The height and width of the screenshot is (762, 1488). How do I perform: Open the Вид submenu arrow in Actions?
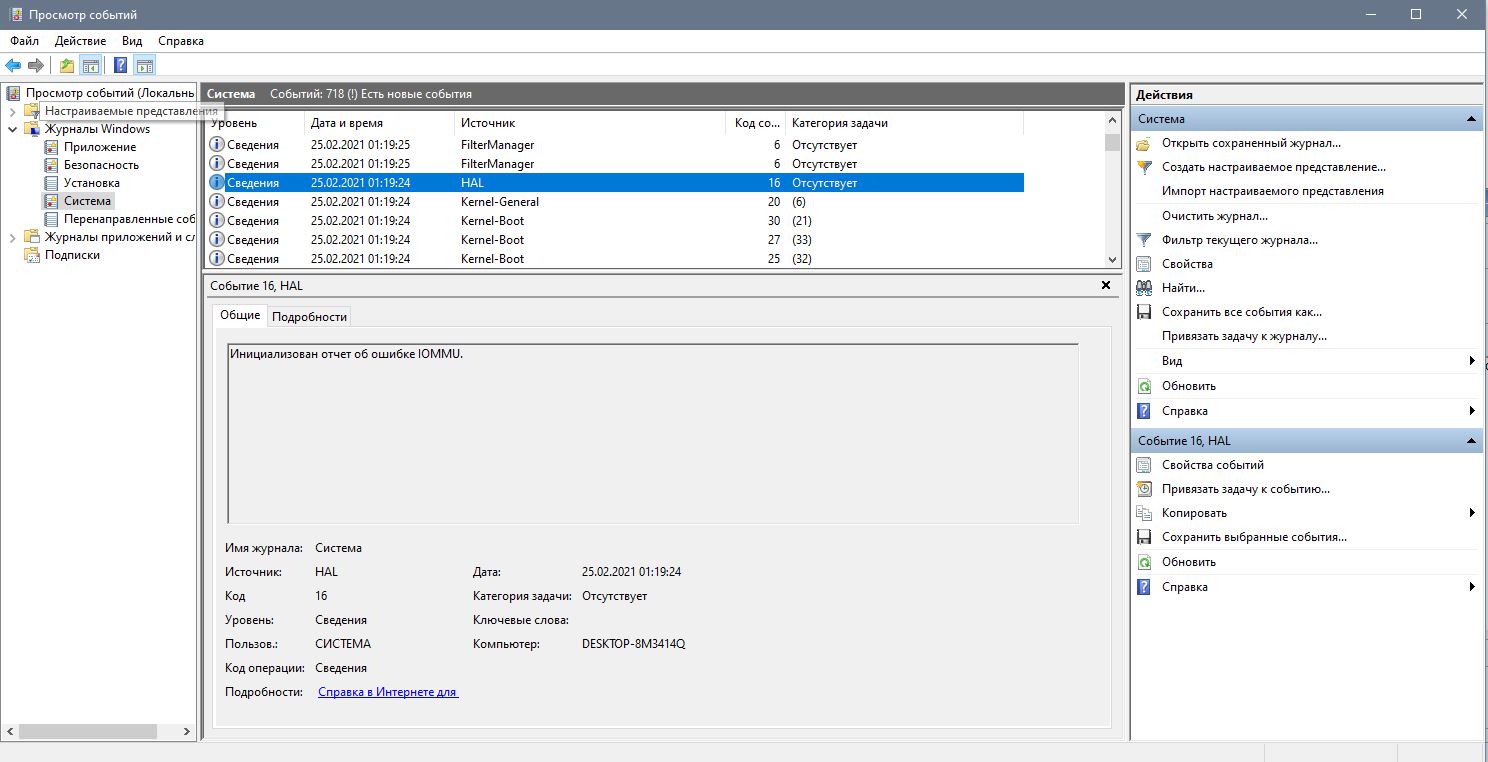(1472, 361)
